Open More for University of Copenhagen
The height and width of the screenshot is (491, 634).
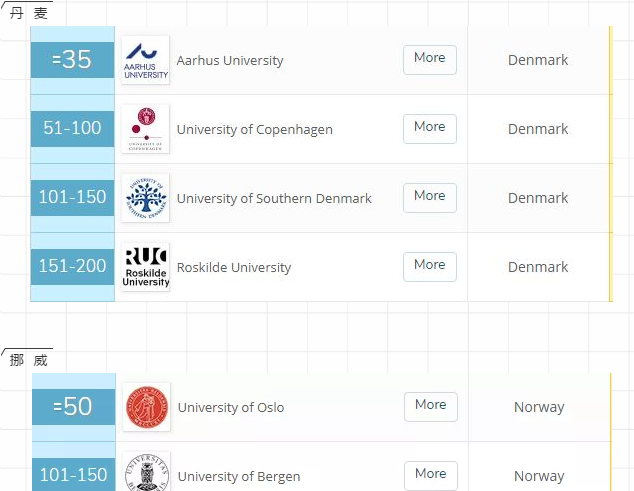click(x=430, y=129)
